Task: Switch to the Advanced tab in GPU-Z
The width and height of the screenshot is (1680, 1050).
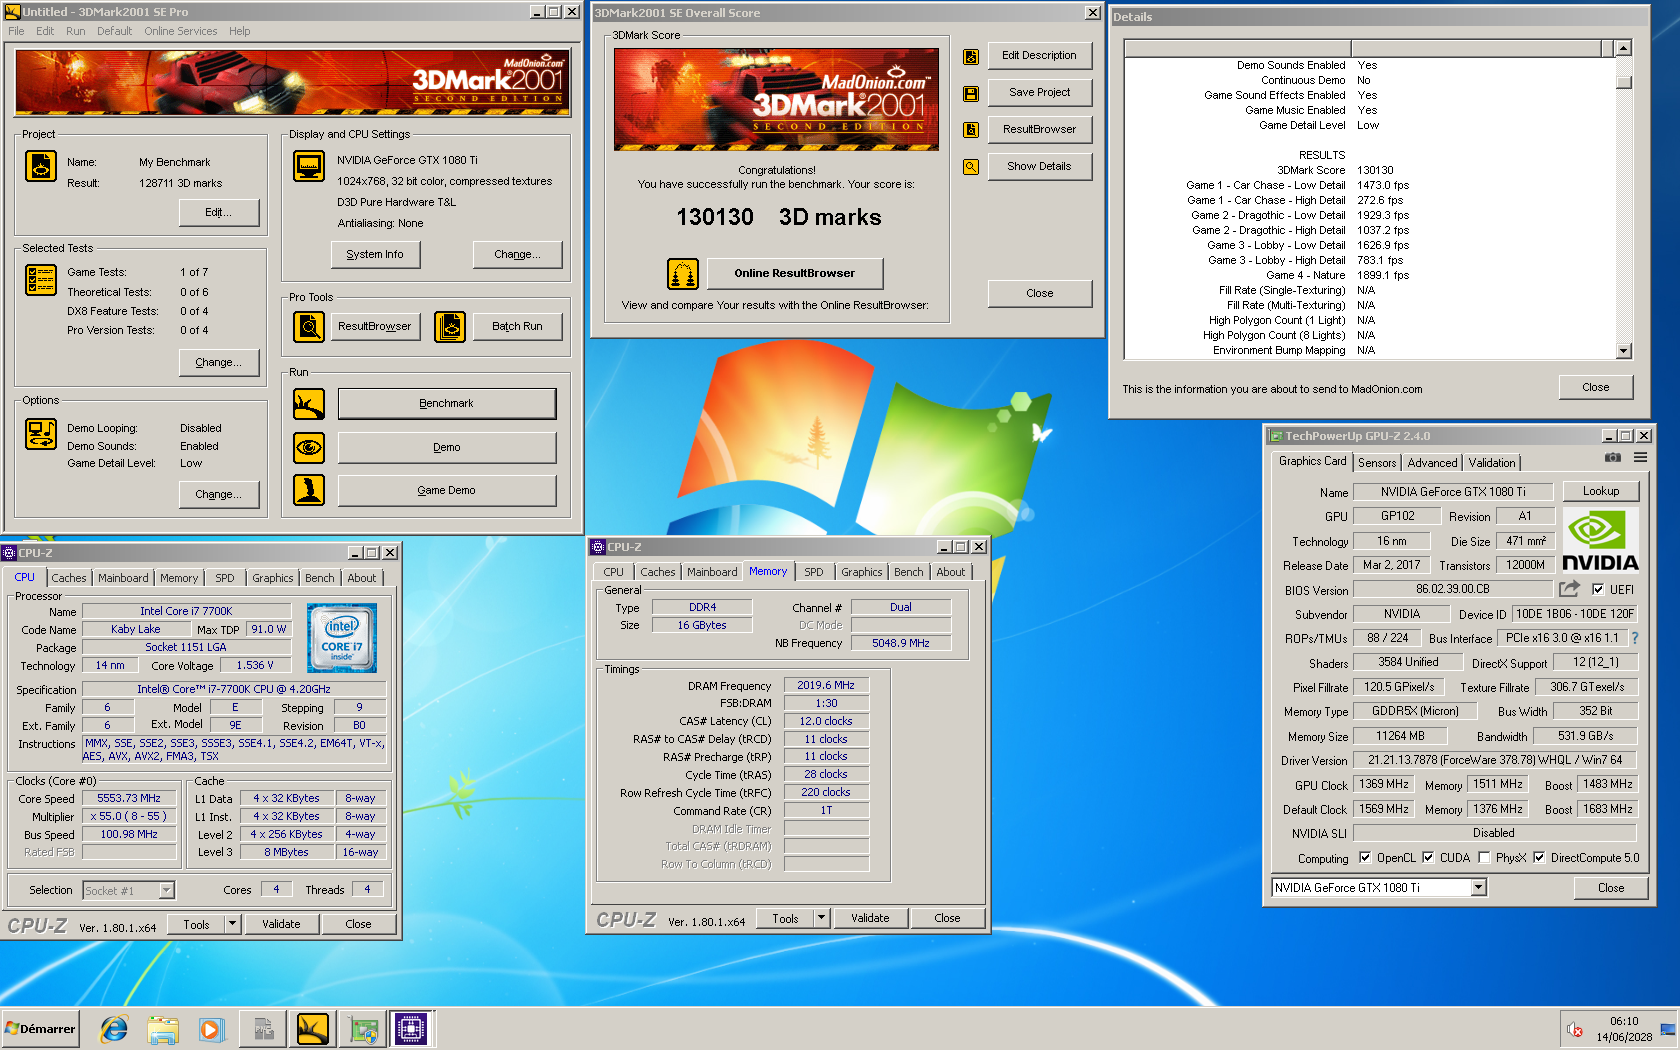Action: [1432, 463]
